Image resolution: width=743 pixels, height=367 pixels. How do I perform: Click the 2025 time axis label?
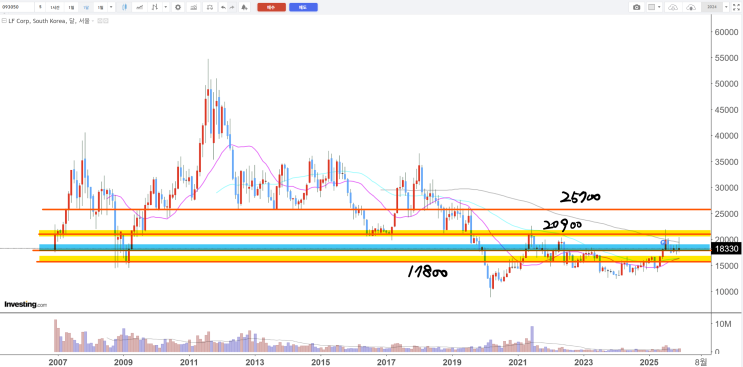click(649, 361)
